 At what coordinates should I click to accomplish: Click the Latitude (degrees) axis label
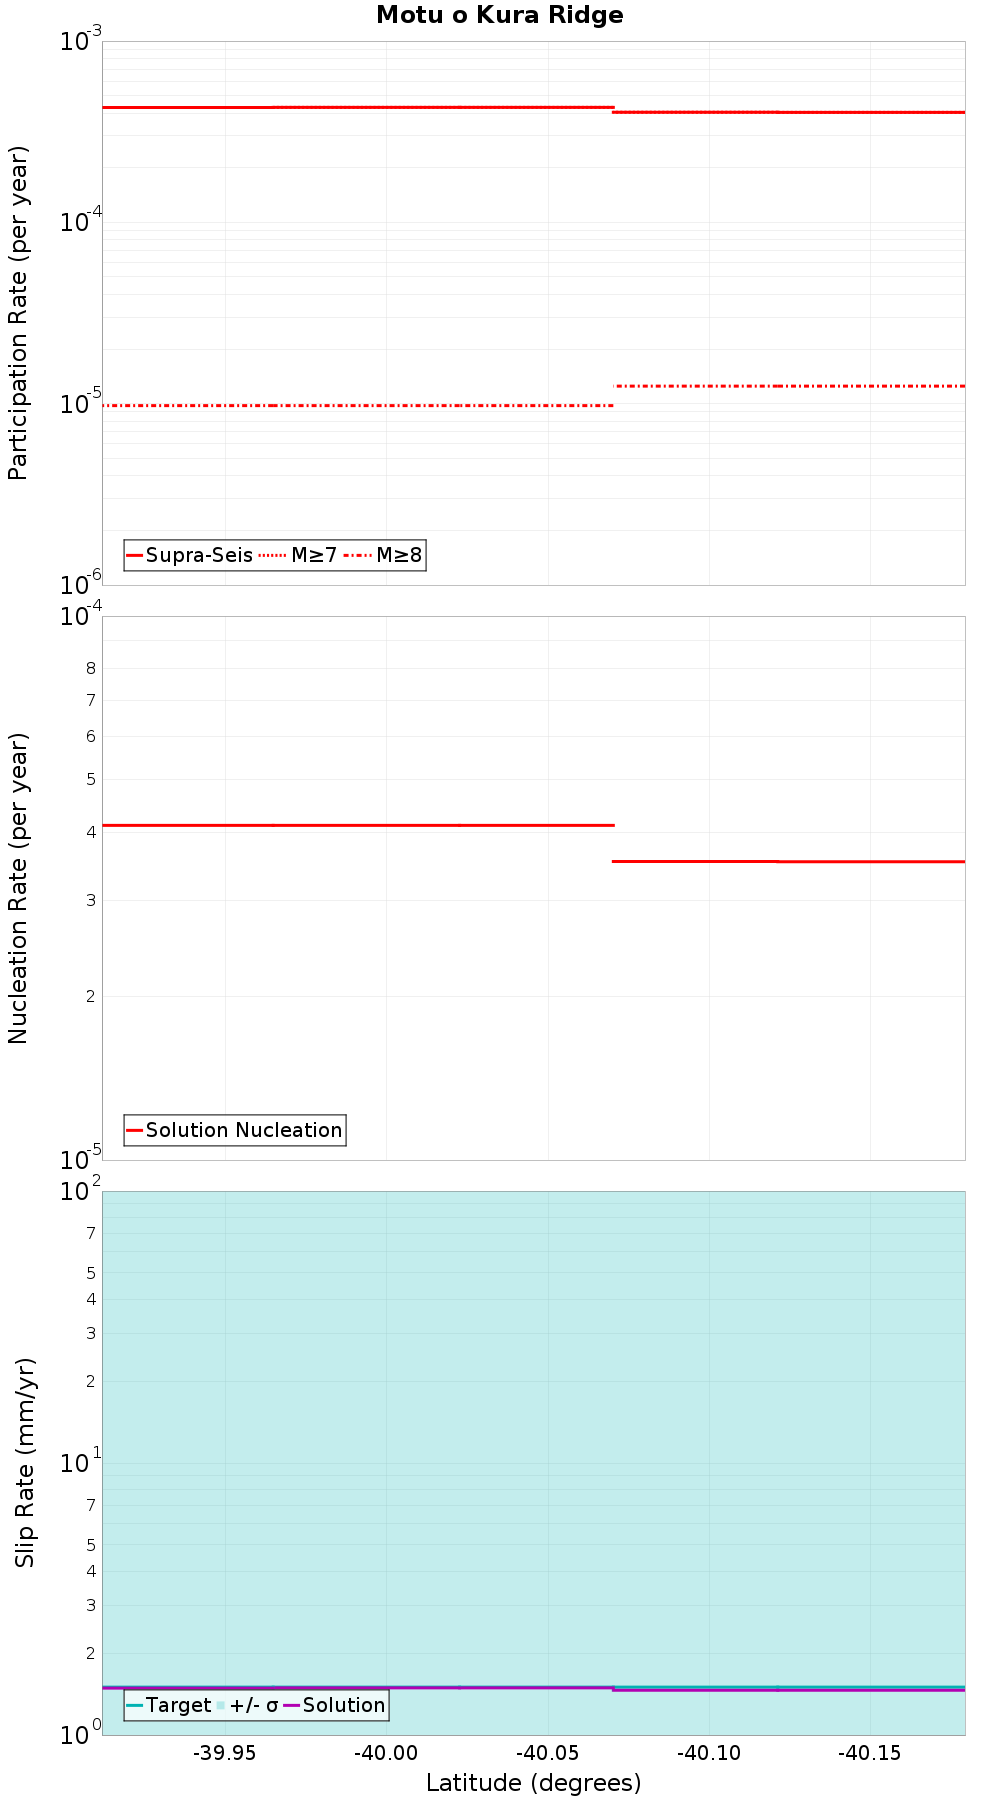point(534,1782)
